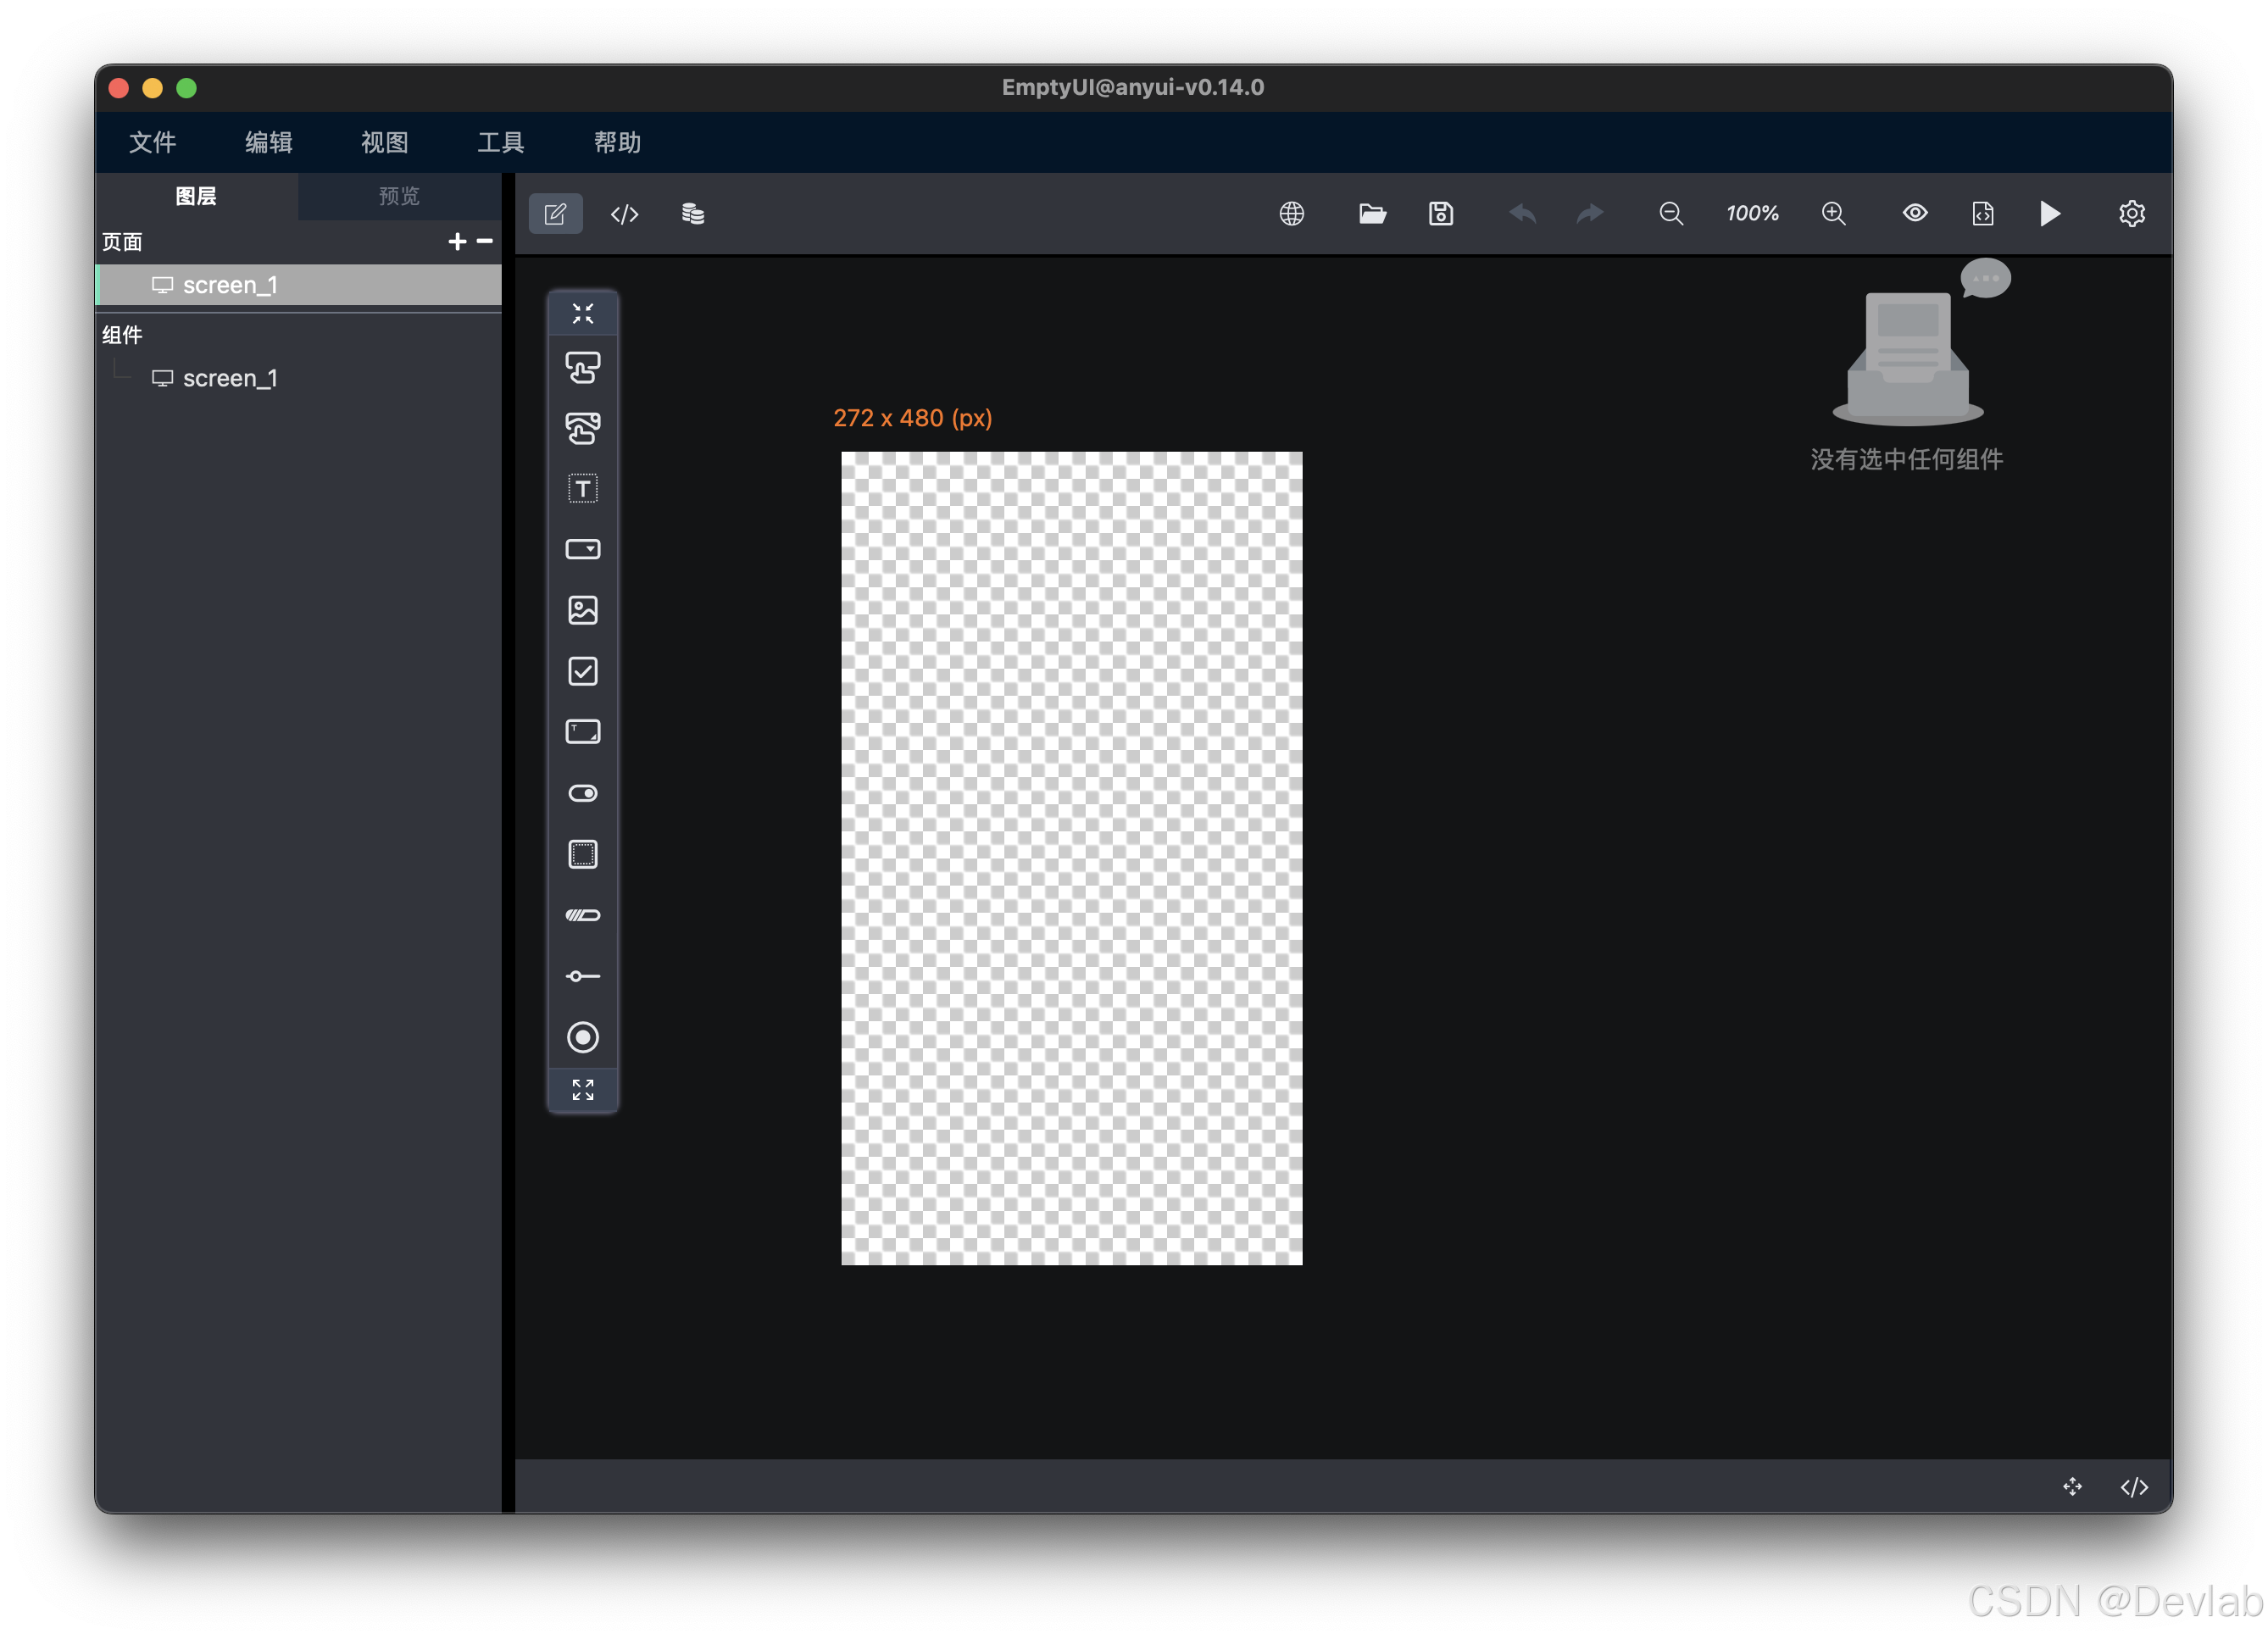
Task: Undo the last action
Action: pos(1522,214)
